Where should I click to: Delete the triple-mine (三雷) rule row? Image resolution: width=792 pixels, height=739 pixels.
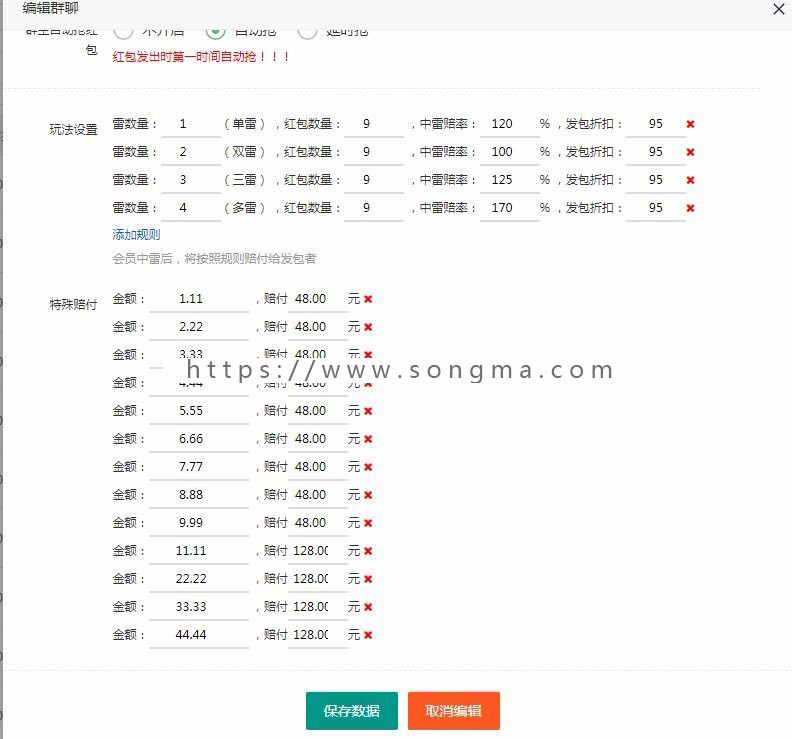(x=690, y=180)
